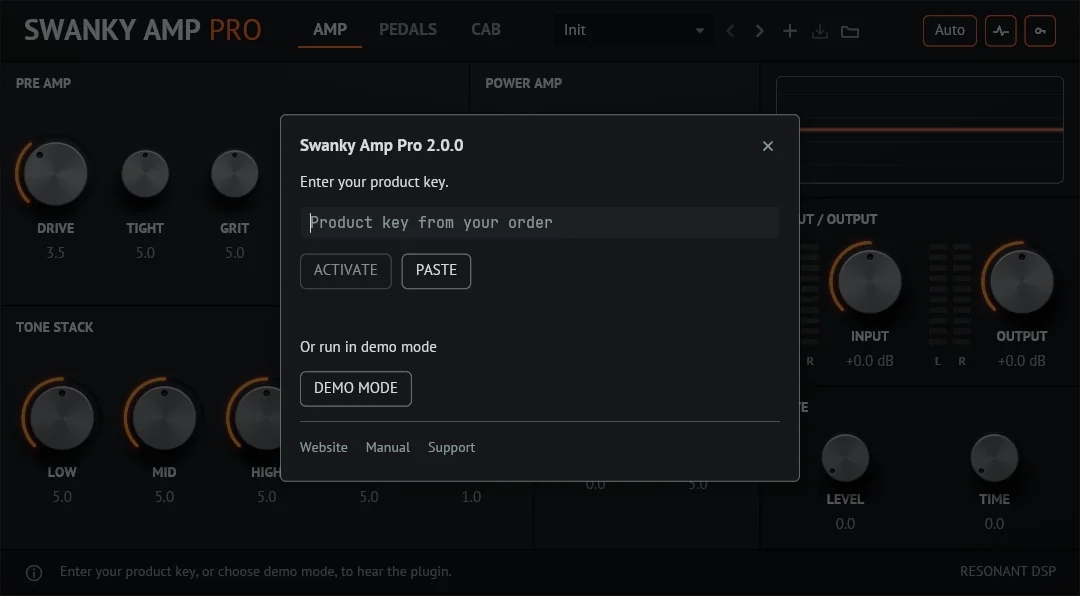Click the DRIVE value 3.5
This screenshot has width=1080, height=596.
point(55,253)
